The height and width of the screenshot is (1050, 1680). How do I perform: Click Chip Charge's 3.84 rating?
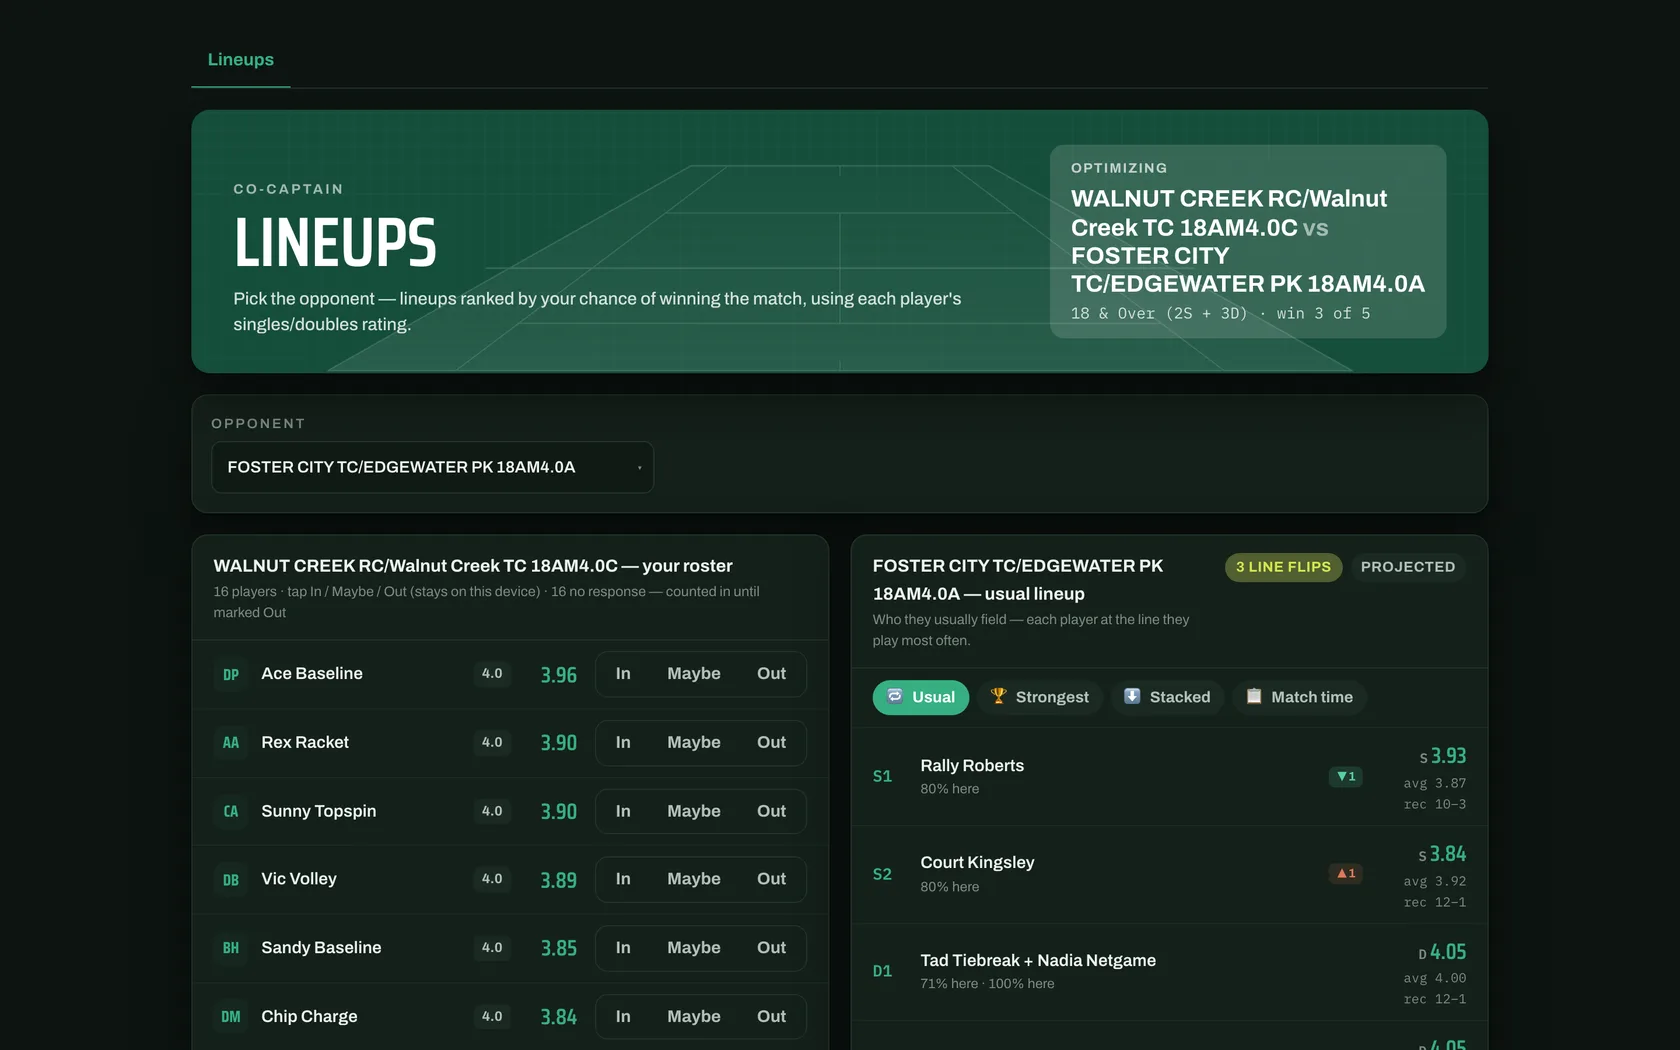click(x=558, y=1017)
